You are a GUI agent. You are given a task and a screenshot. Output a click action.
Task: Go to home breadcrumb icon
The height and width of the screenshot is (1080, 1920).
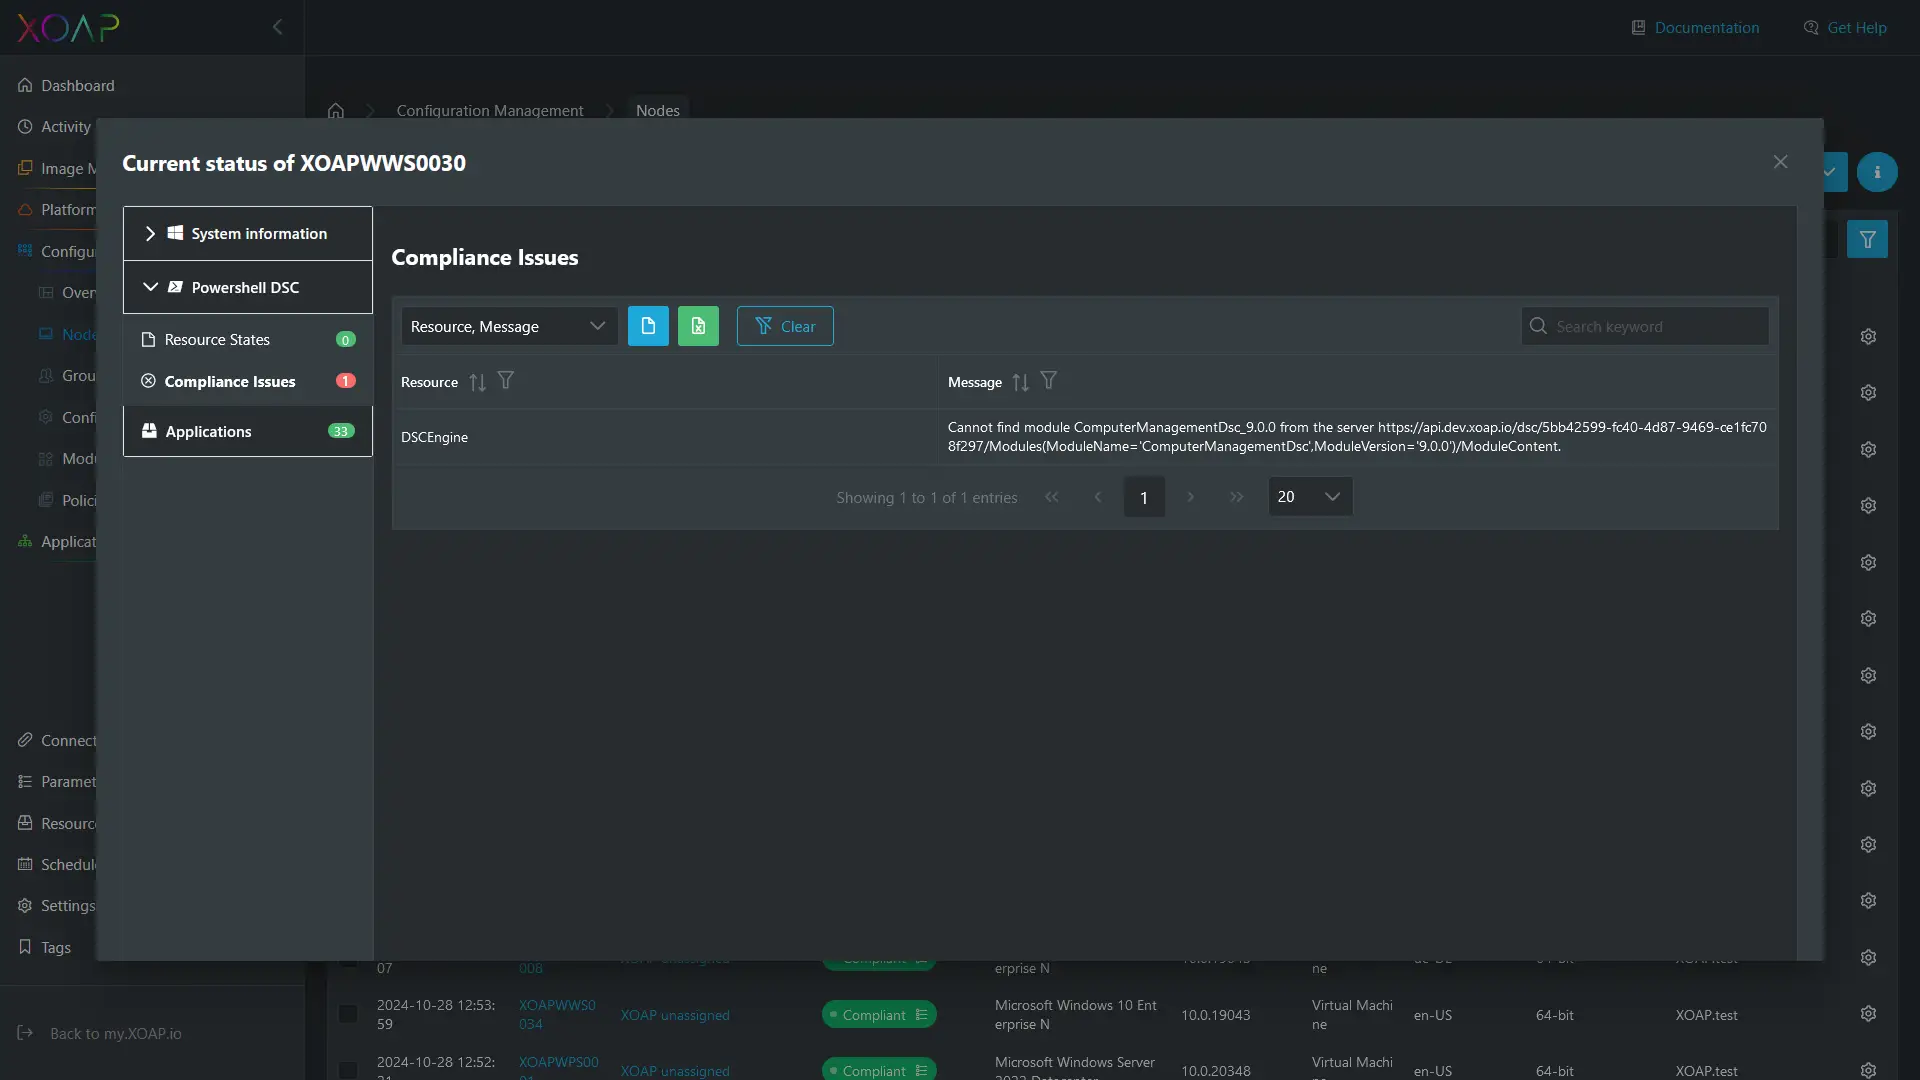pos(336,110)
